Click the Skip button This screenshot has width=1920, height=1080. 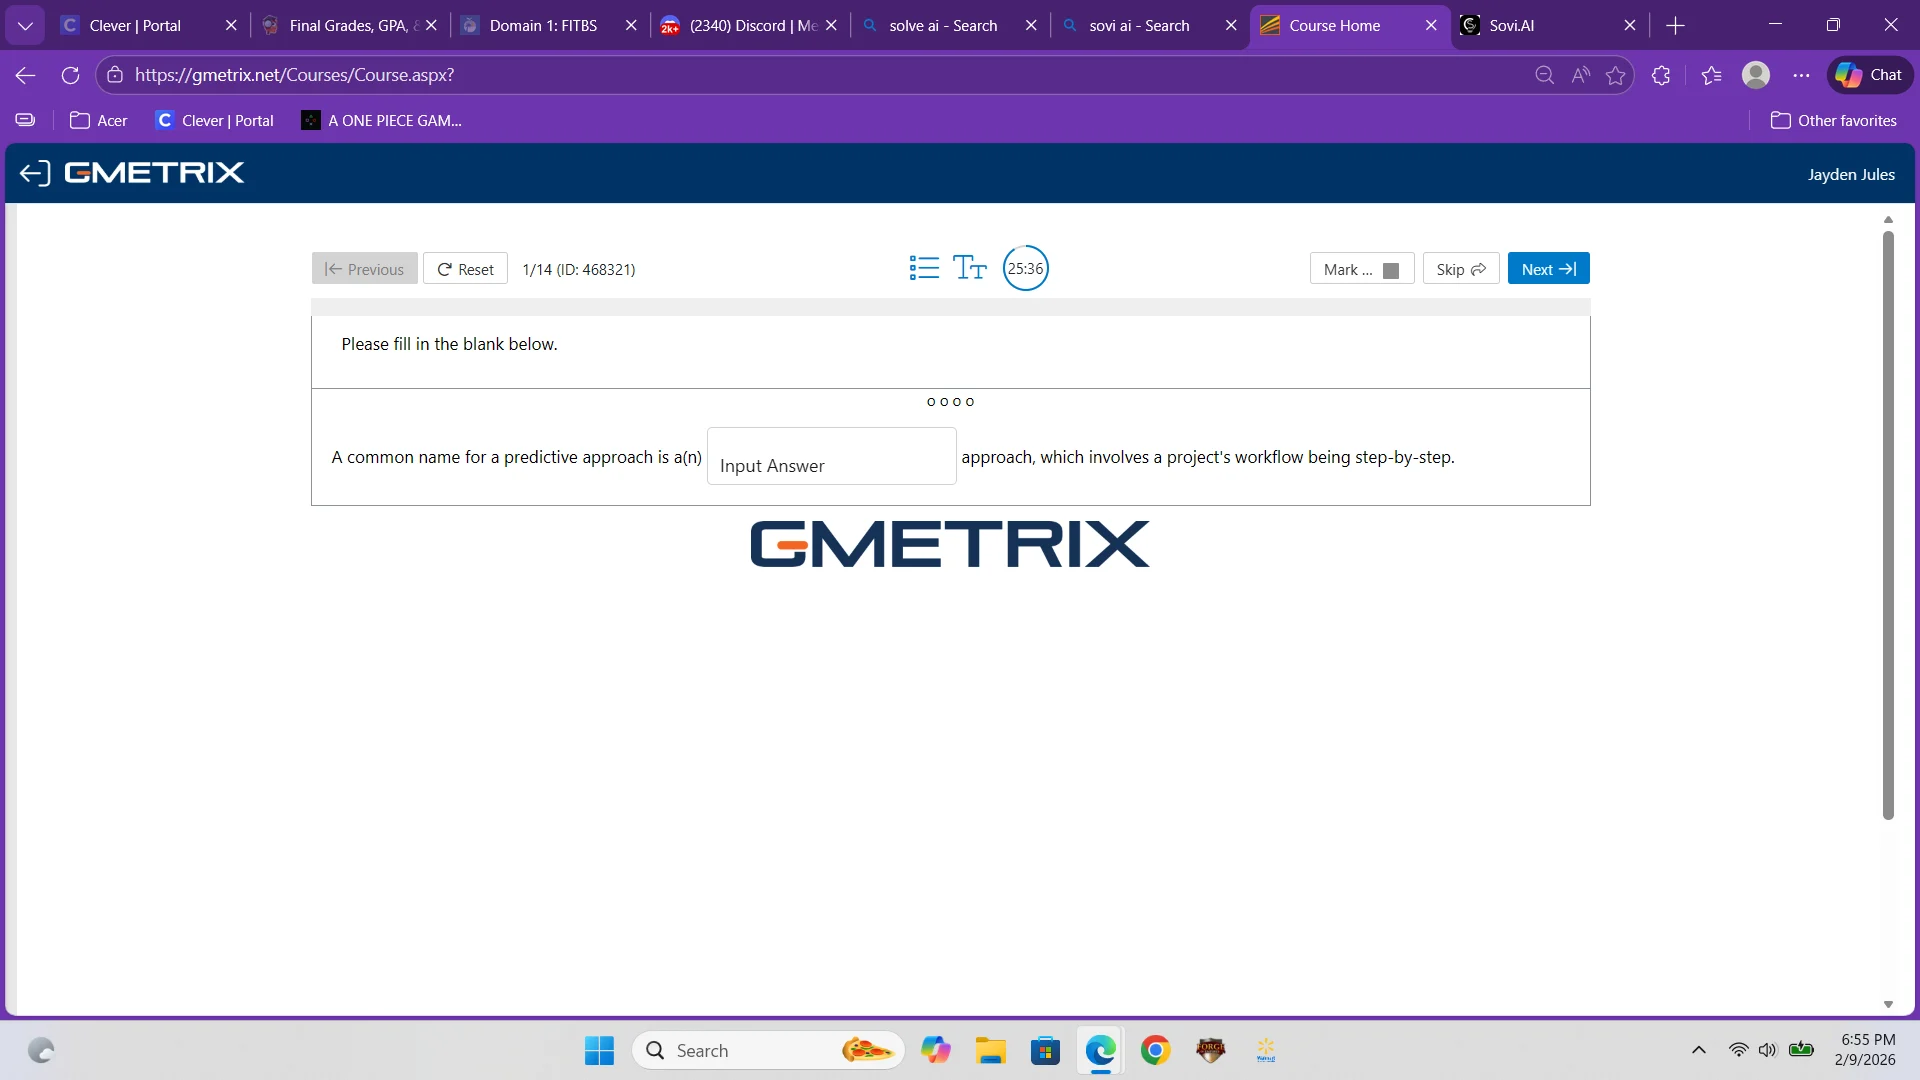tap(1460, 269)
